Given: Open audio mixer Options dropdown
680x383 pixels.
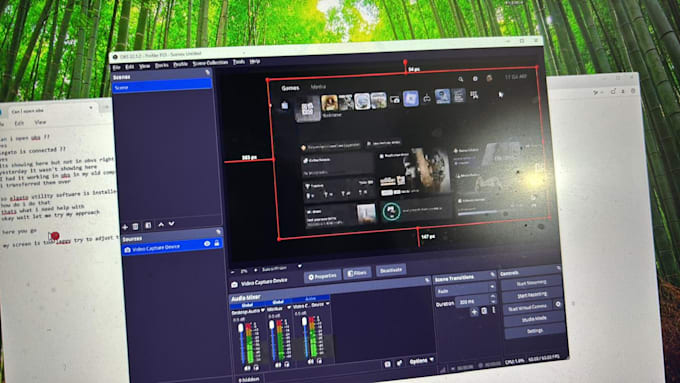Looking at the screenshot, I should (x=421, y=361).
